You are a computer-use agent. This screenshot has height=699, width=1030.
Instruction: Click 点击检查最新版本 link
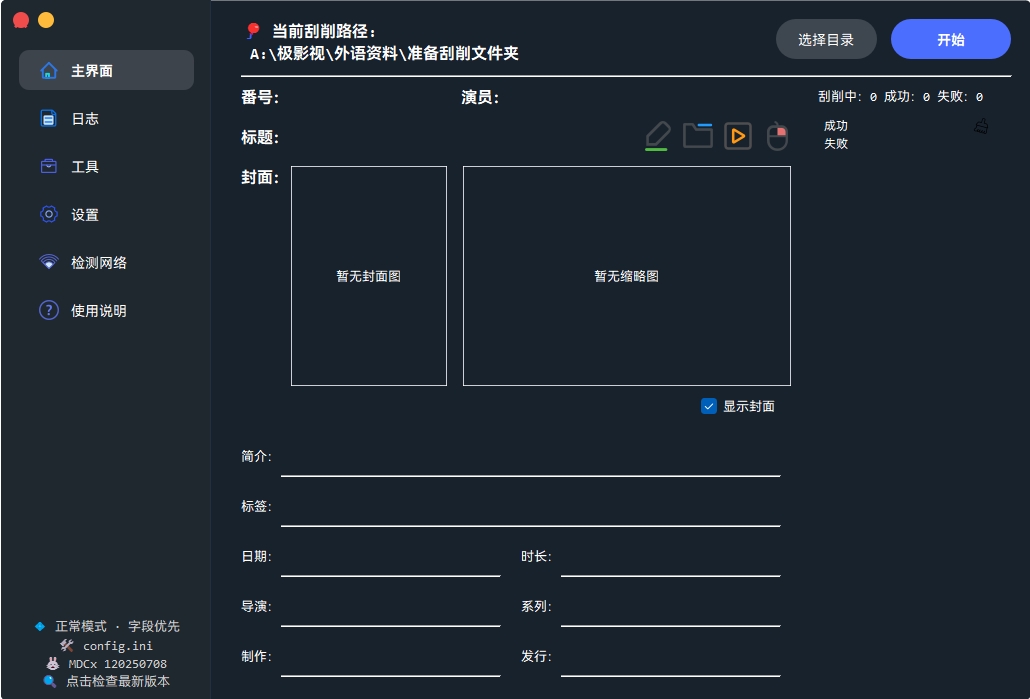coord(118,681)
